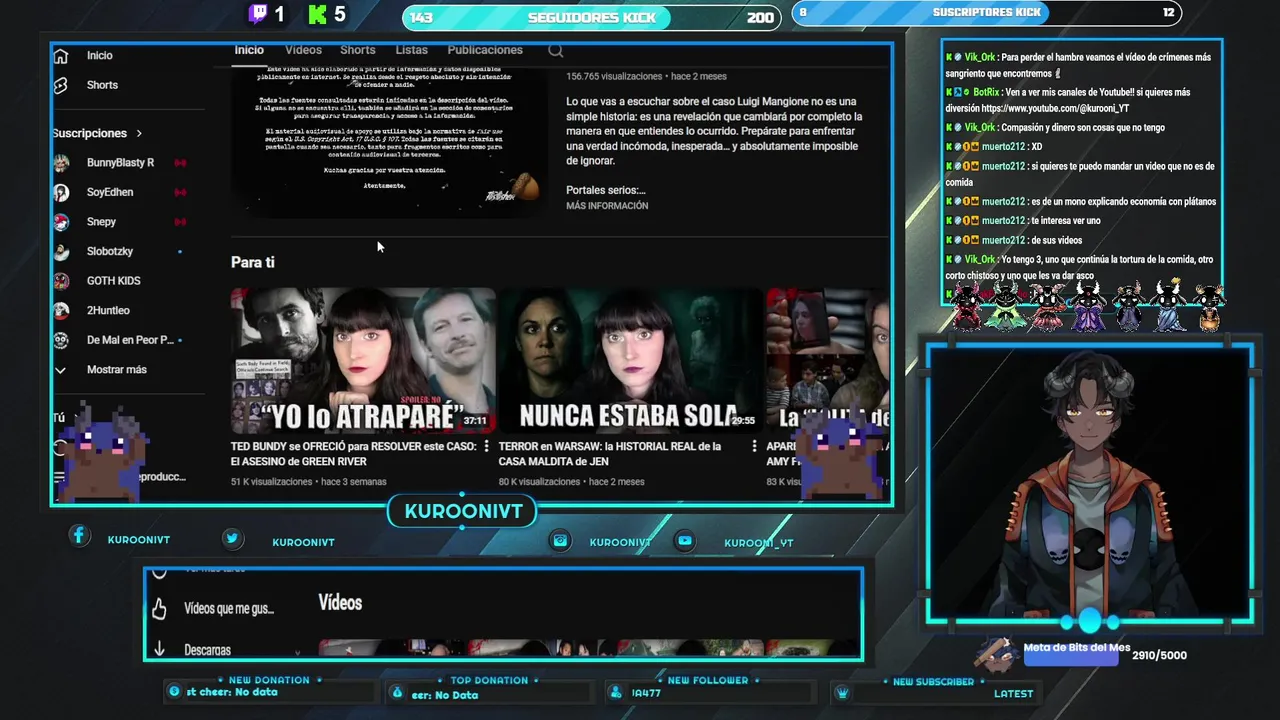Screen dimensions: 1280x720
Task: Click the Para ti section heading
Action: 253,262
